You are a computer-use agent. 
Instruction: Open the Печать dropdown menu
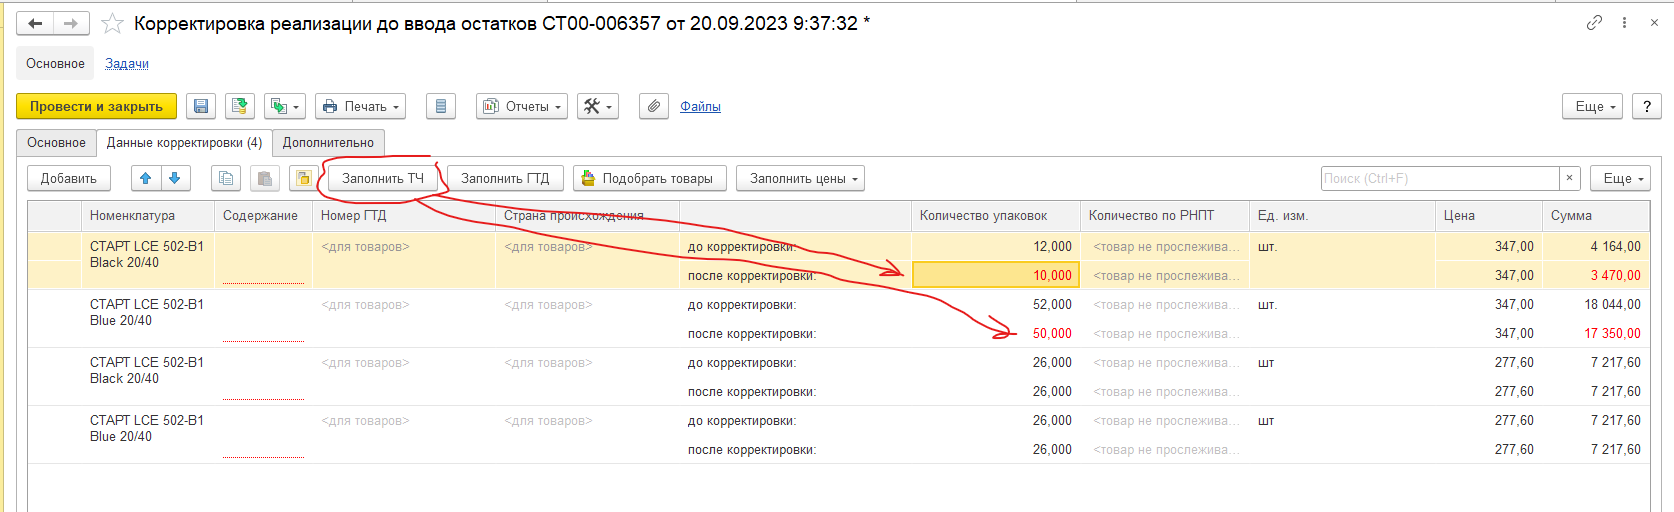tap(362, 106)
